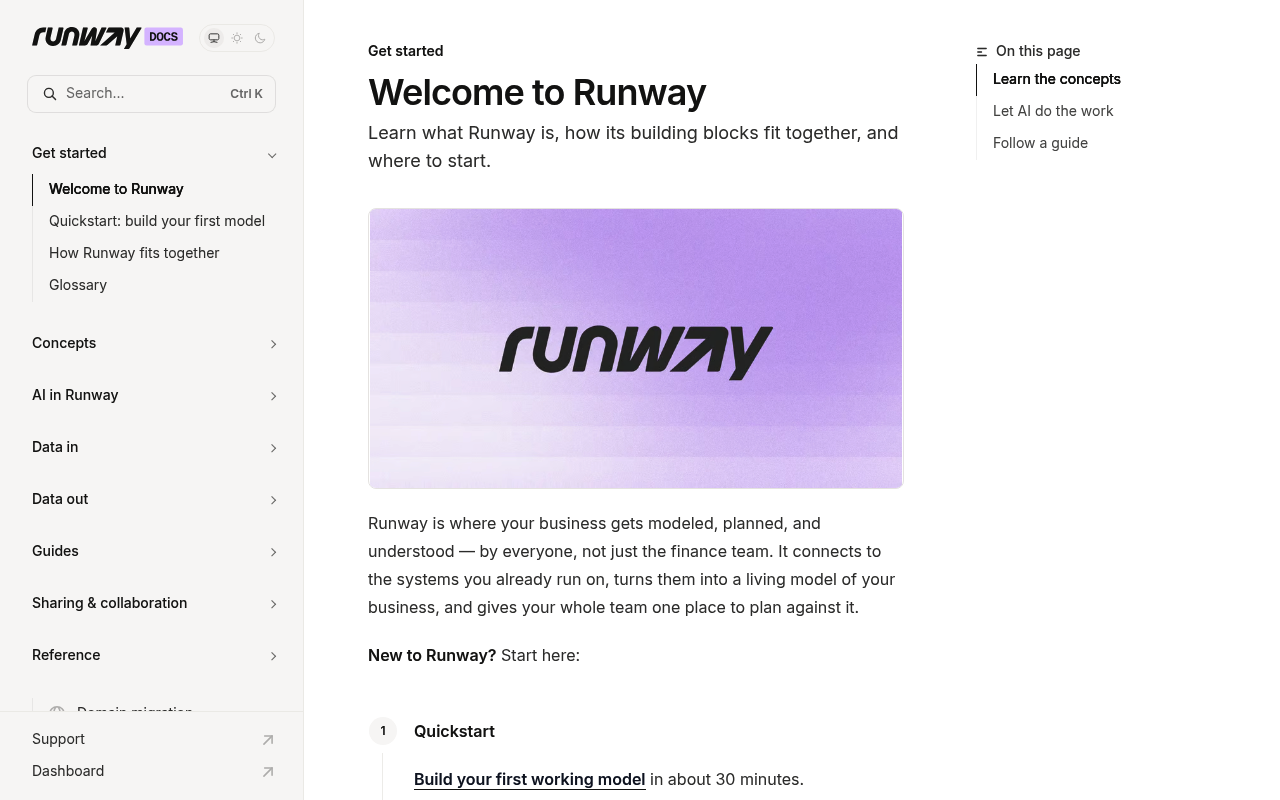Click the On this page icon
Viewport: 1280px width, 800px height.
tap(982, 52)
